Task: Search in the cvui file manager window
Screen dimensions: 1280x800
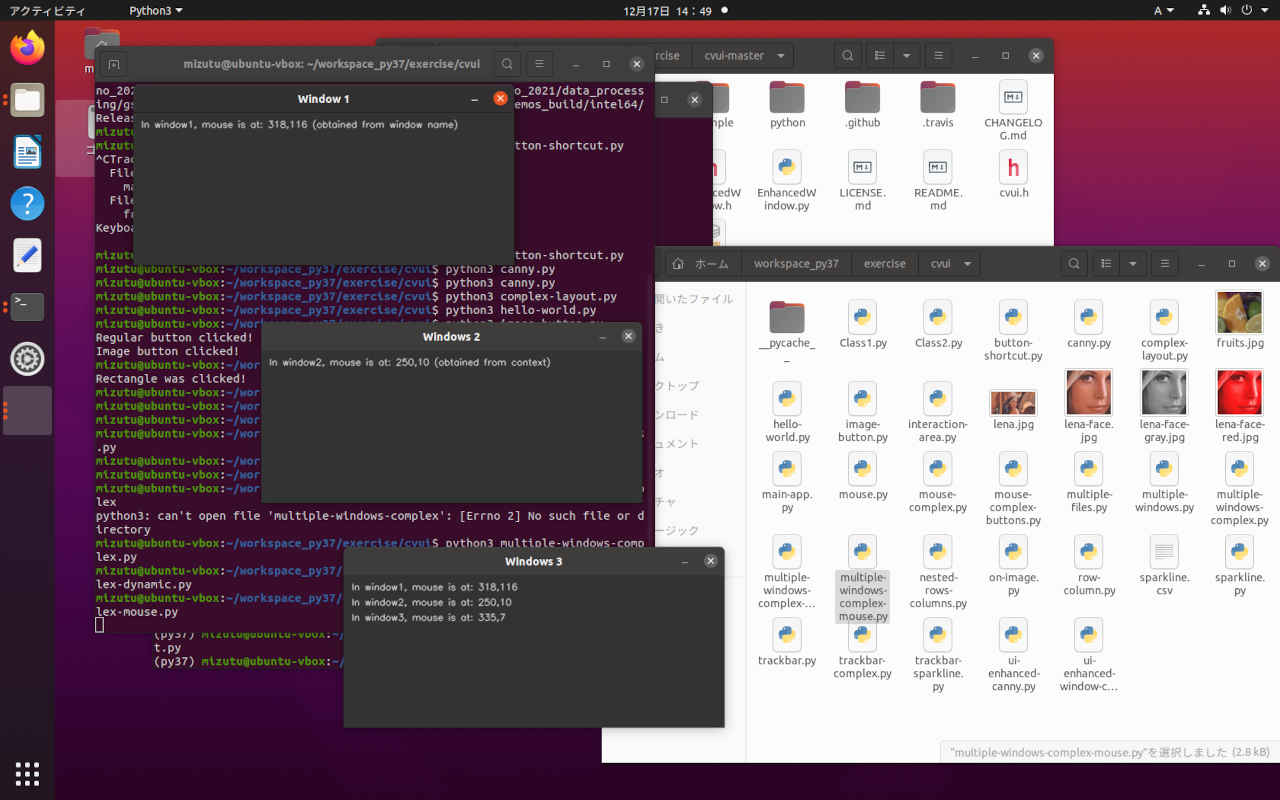Action: coord(1073,264)
